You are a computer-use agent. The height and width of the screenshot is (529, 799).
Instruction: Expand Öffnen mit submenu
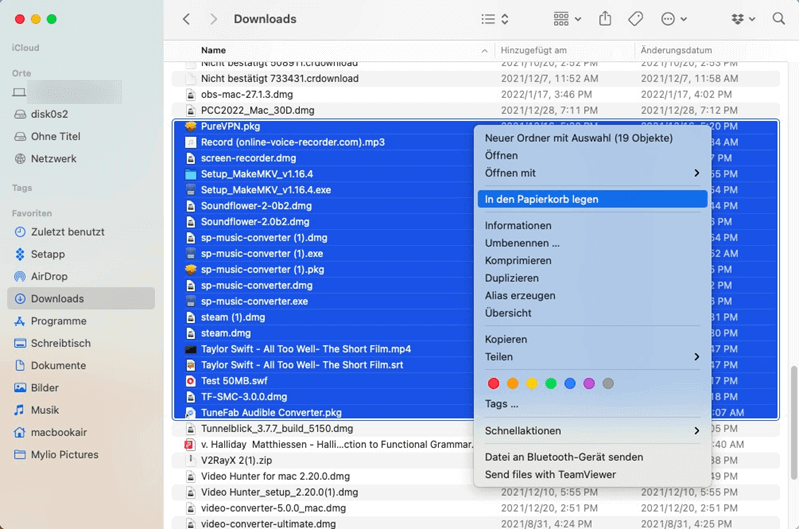pos(592,173)
